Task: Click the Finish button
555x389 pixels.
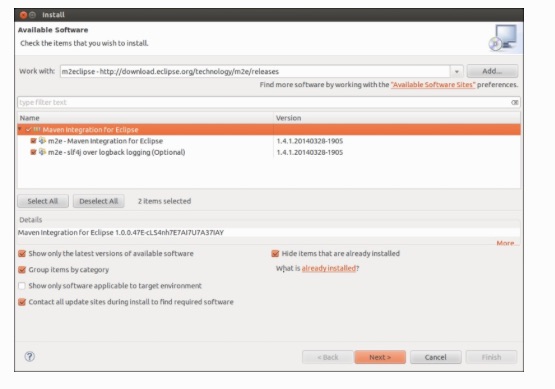Action: coord(491,357)
